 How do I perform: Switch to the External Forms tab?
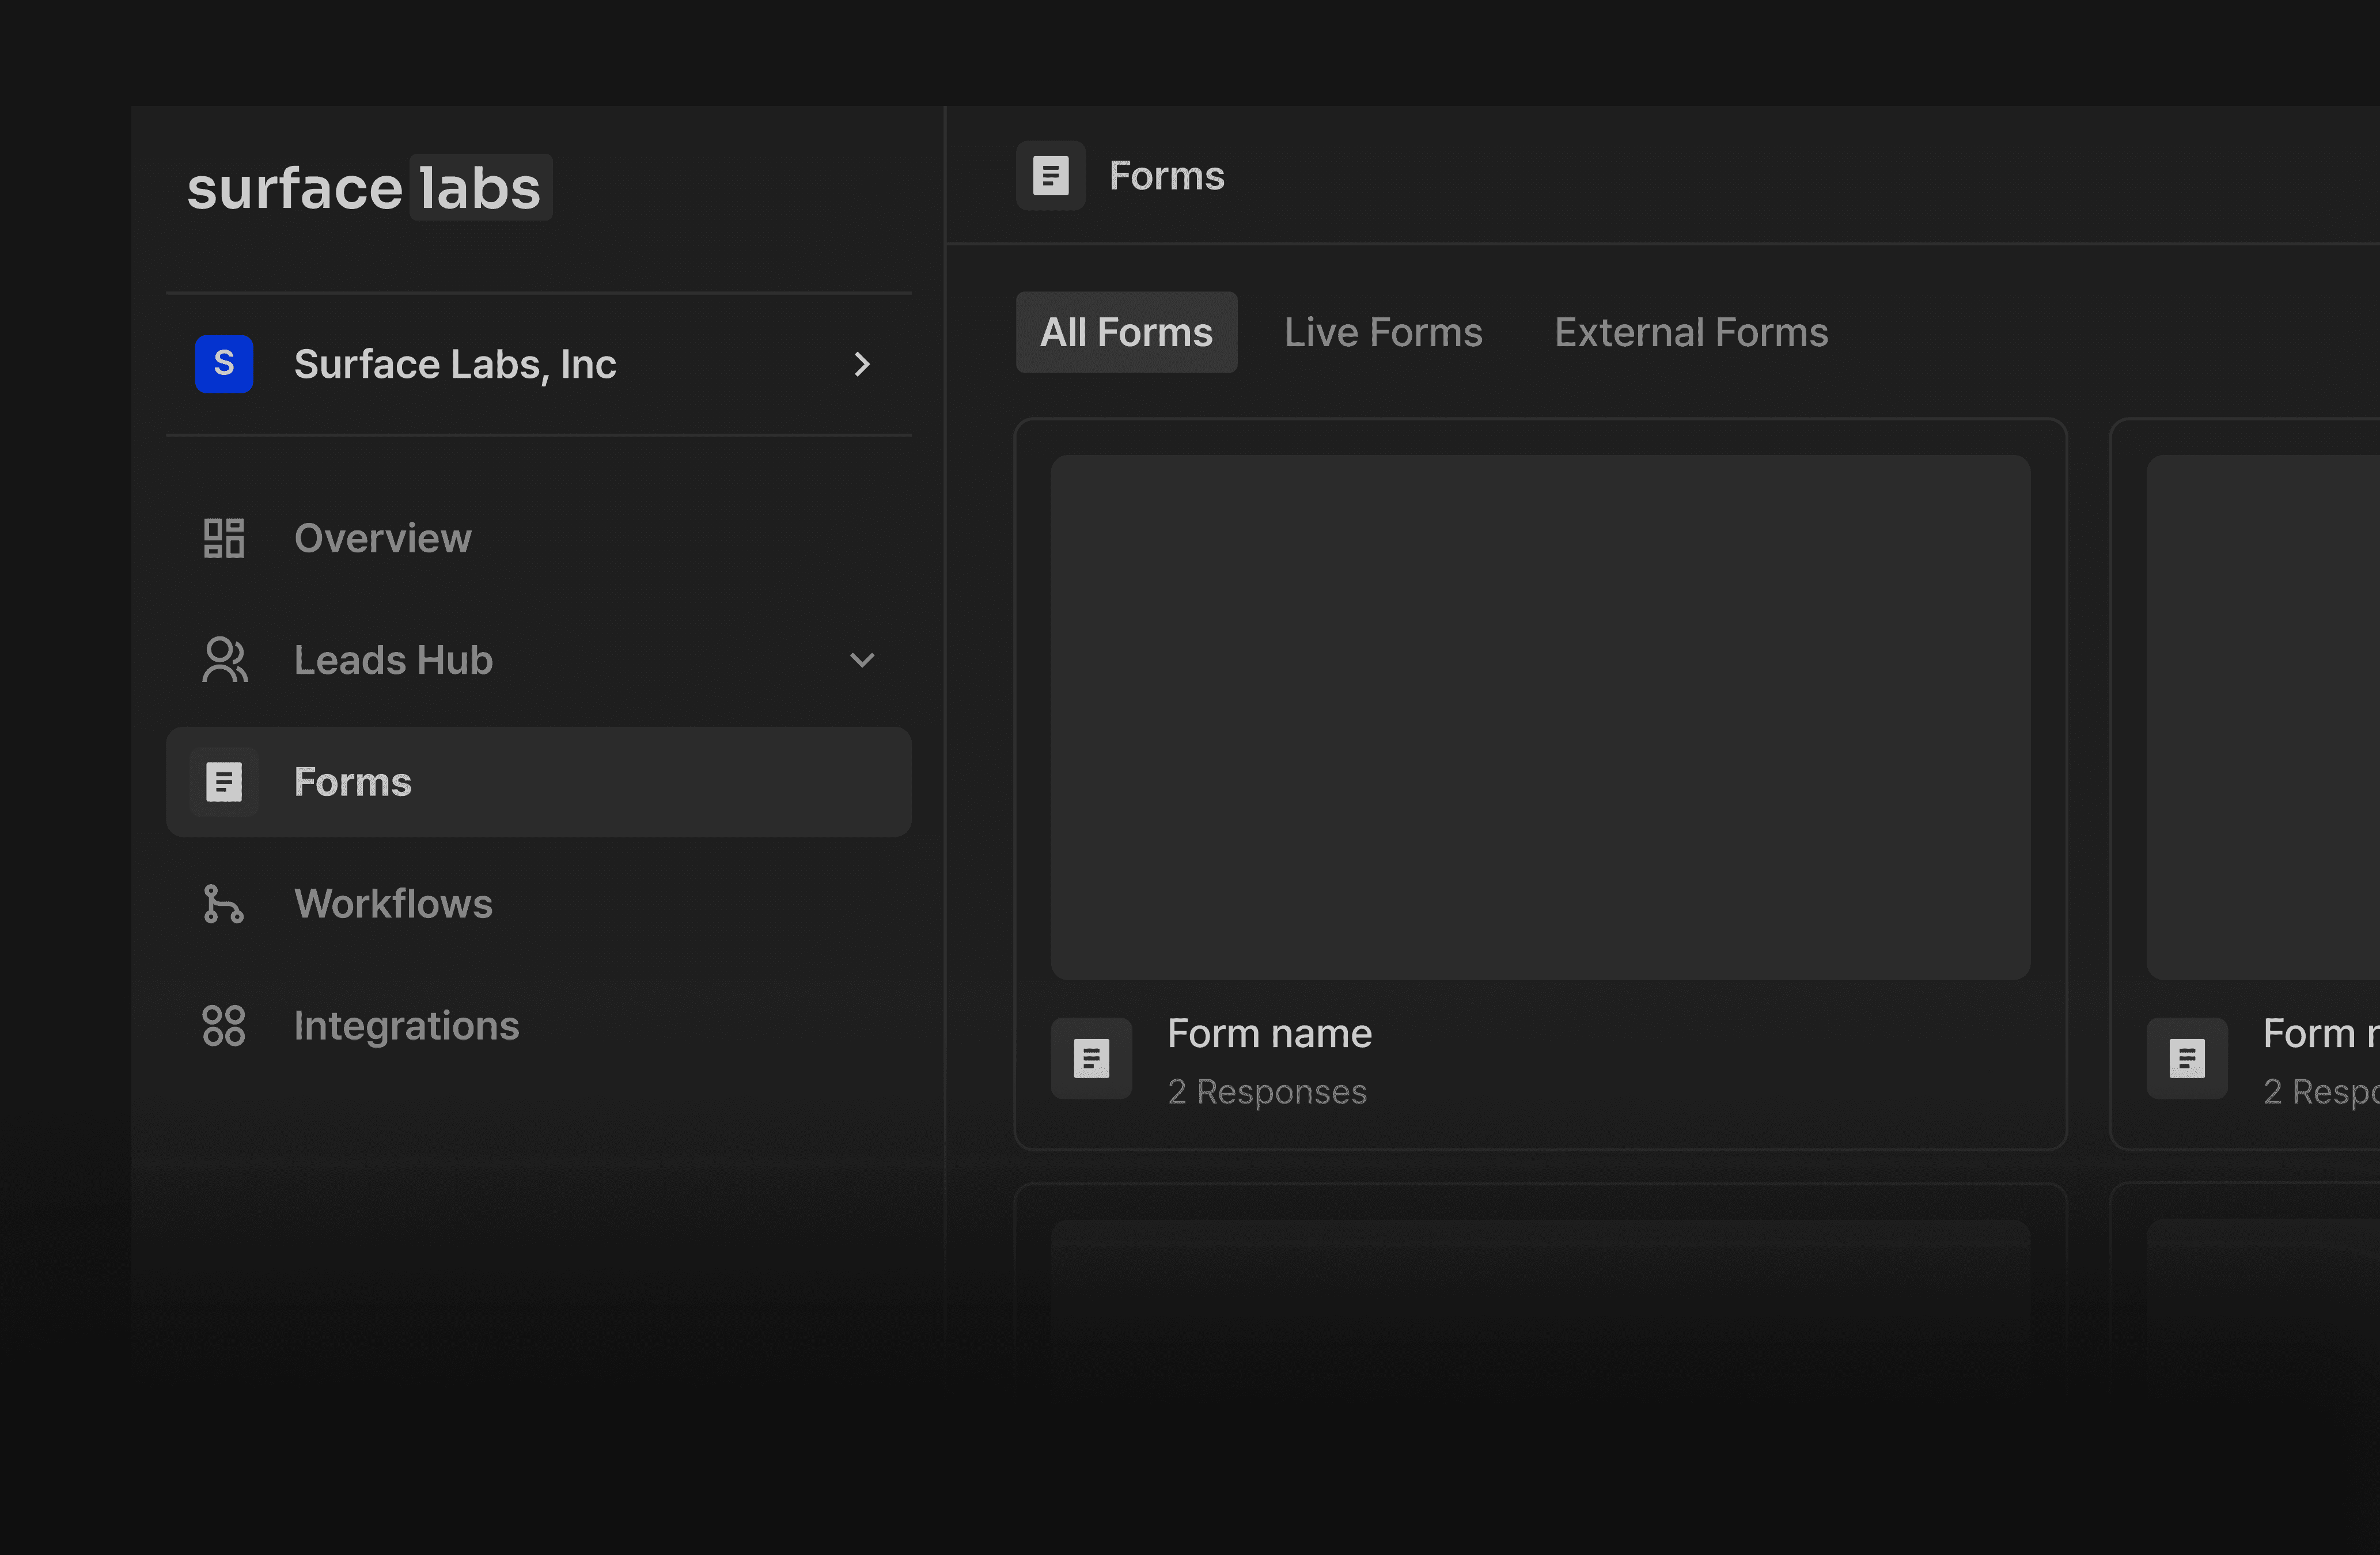(1692, 333)
